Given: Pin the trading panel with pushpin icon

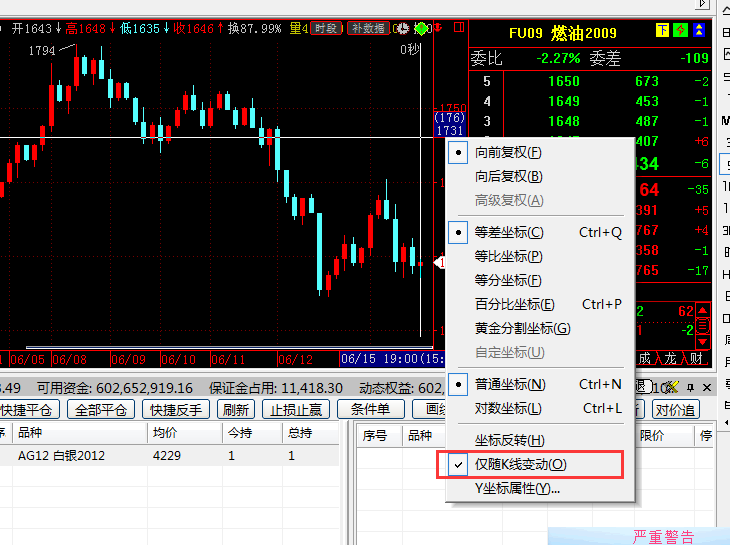Looking at the screenshot, I should tap(690, 387).
